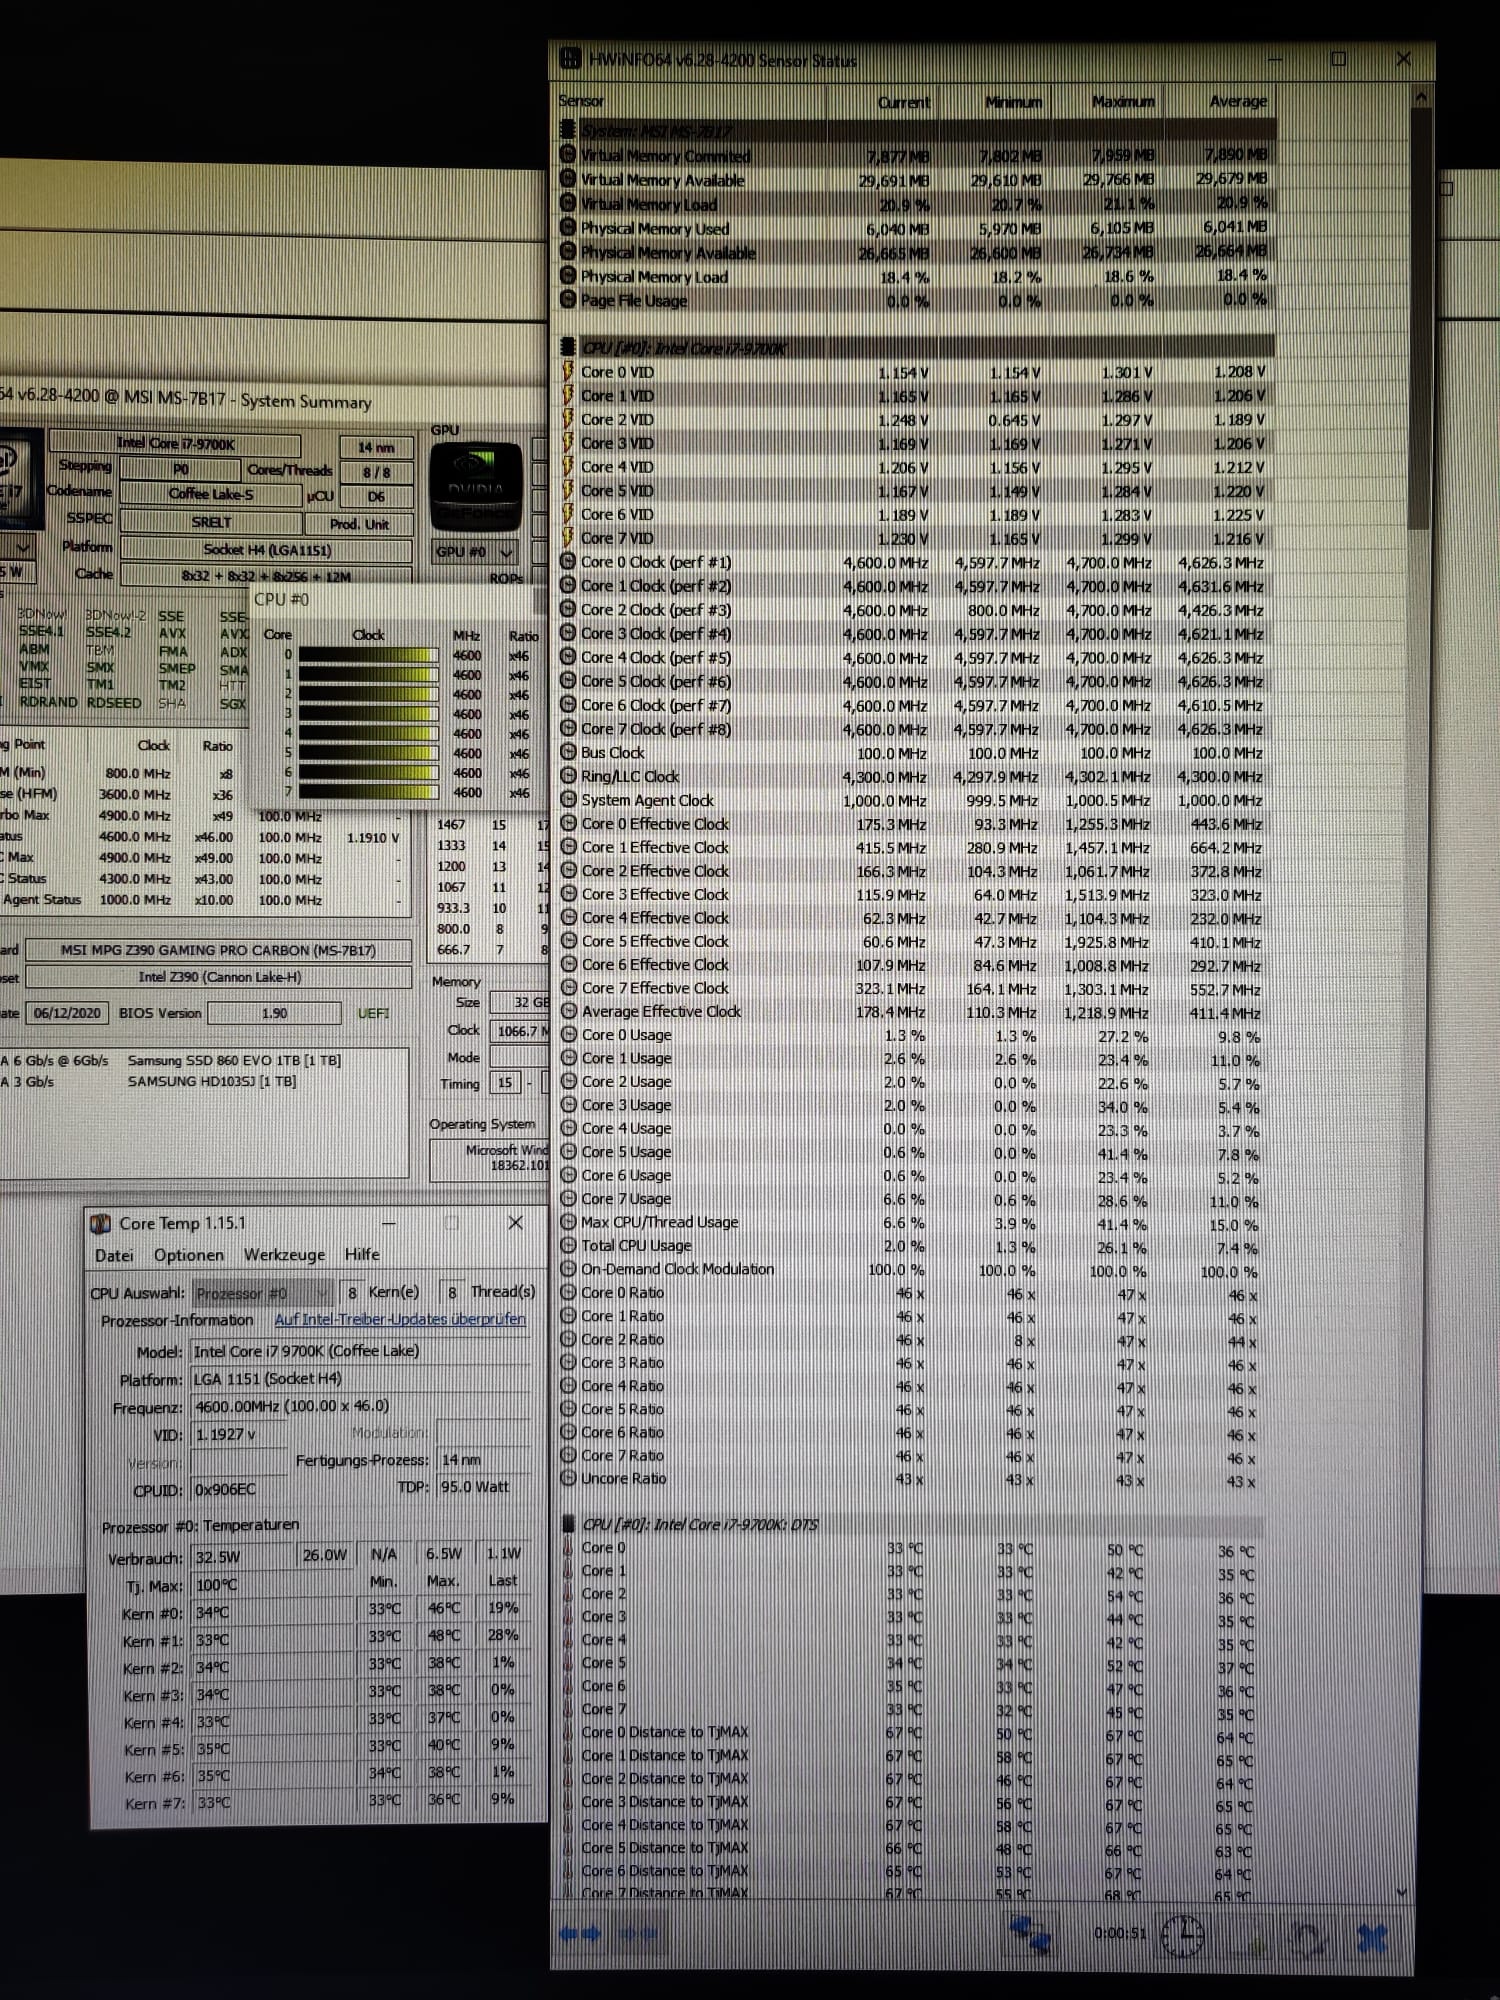Click the Core 7 VID voltage icon

(x=568, y=538)
